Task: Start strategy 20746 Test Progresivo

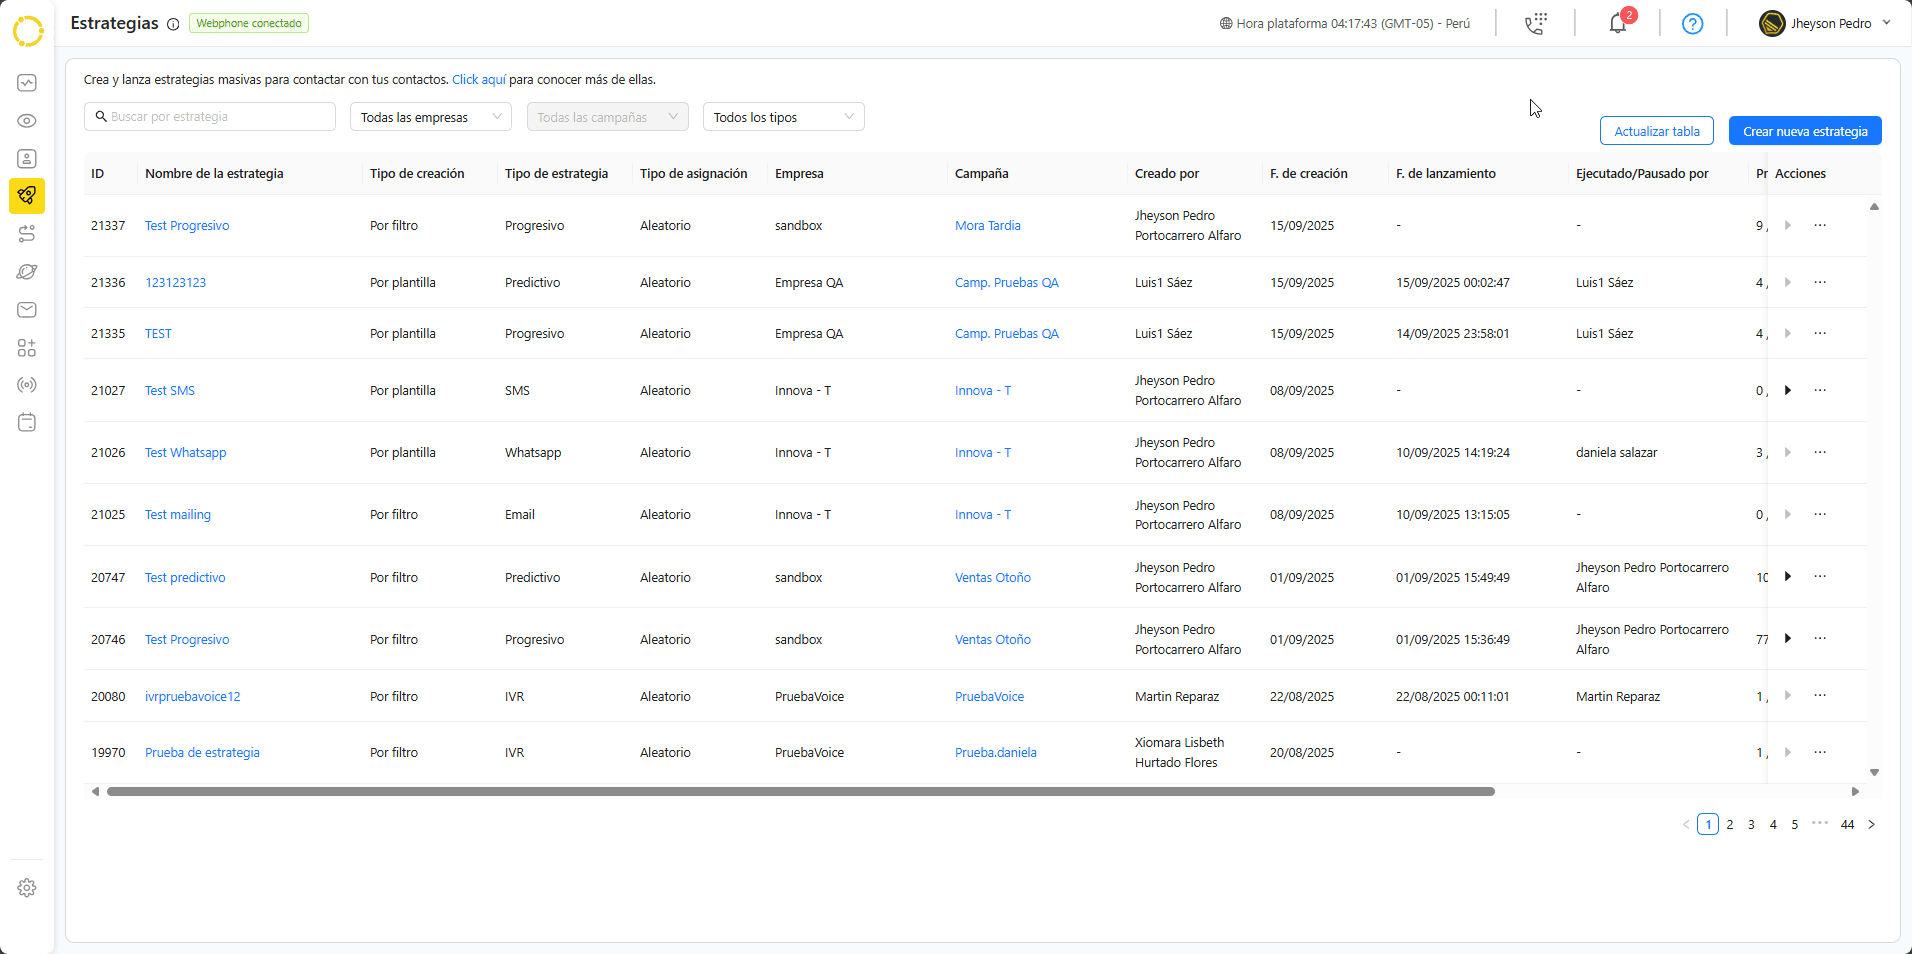Action: pyautogui.click(x=1788, y=639)
